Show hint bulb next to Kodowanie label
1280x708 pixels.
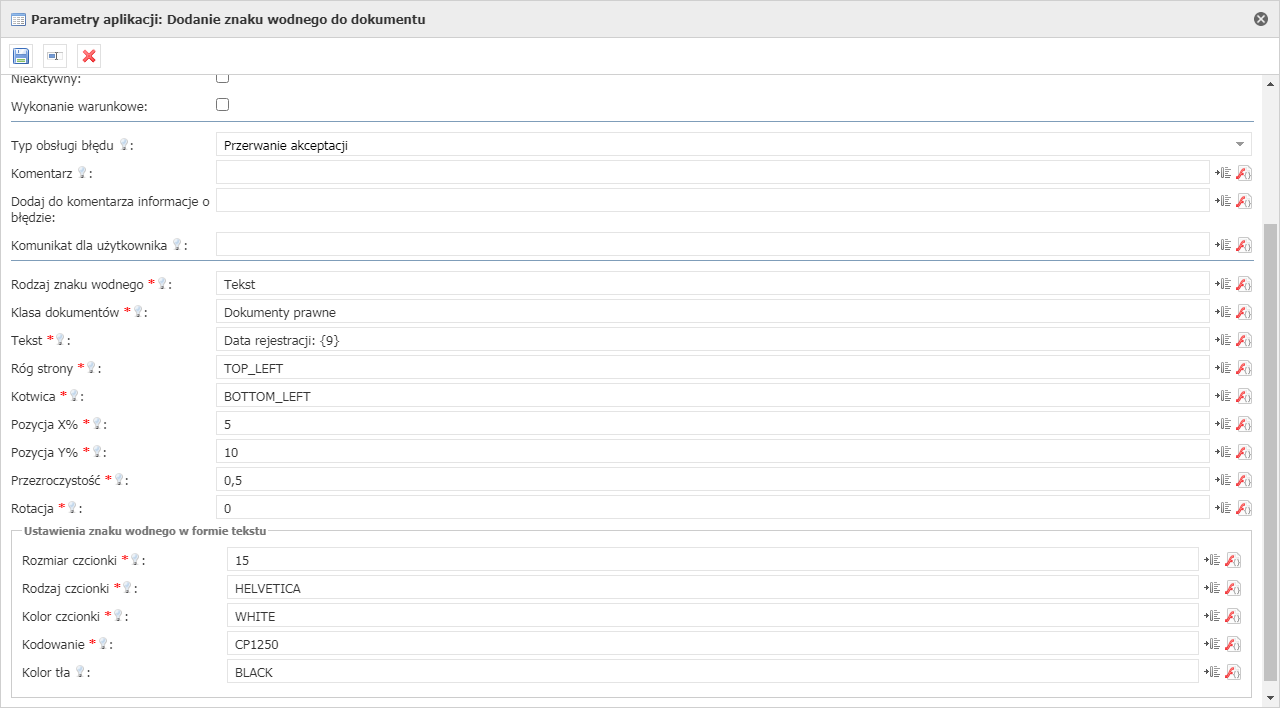click(x=102, y=644)
